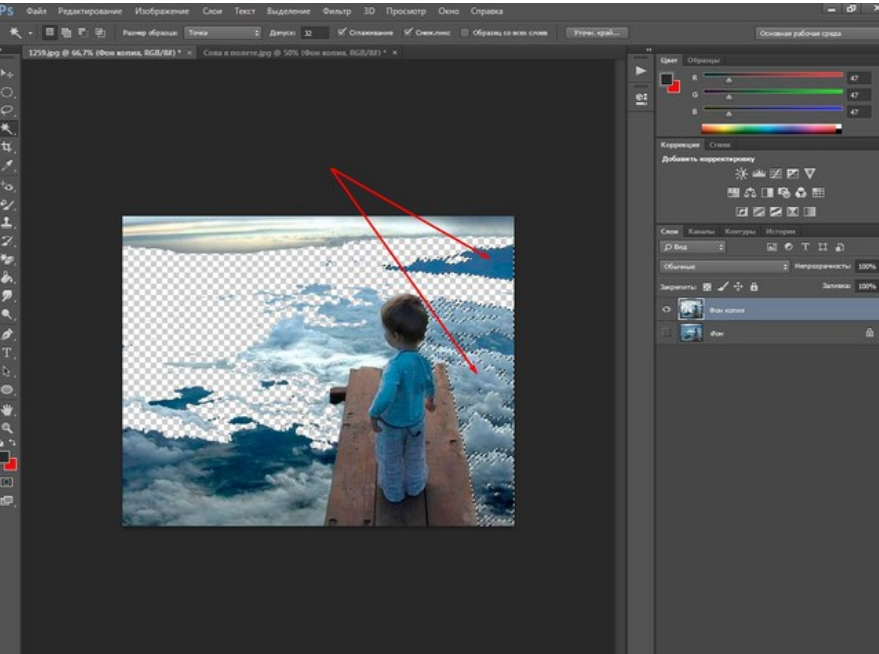This screenshot has width=879, height=654.
Task: Select the Ellipse shape tool
Action: (x=7, y=390)
